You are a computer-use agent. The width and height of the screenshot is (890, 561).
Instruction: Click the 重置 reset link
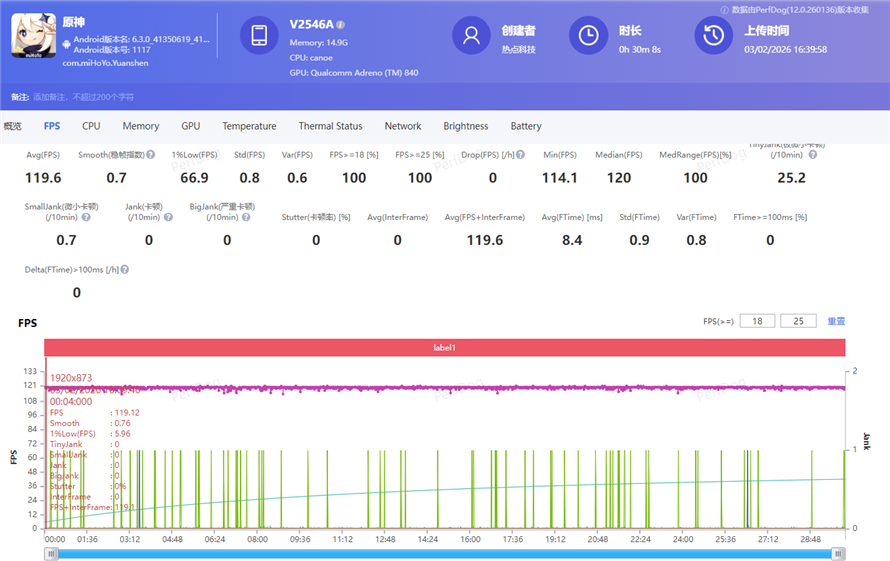click(x=836, y=321)
